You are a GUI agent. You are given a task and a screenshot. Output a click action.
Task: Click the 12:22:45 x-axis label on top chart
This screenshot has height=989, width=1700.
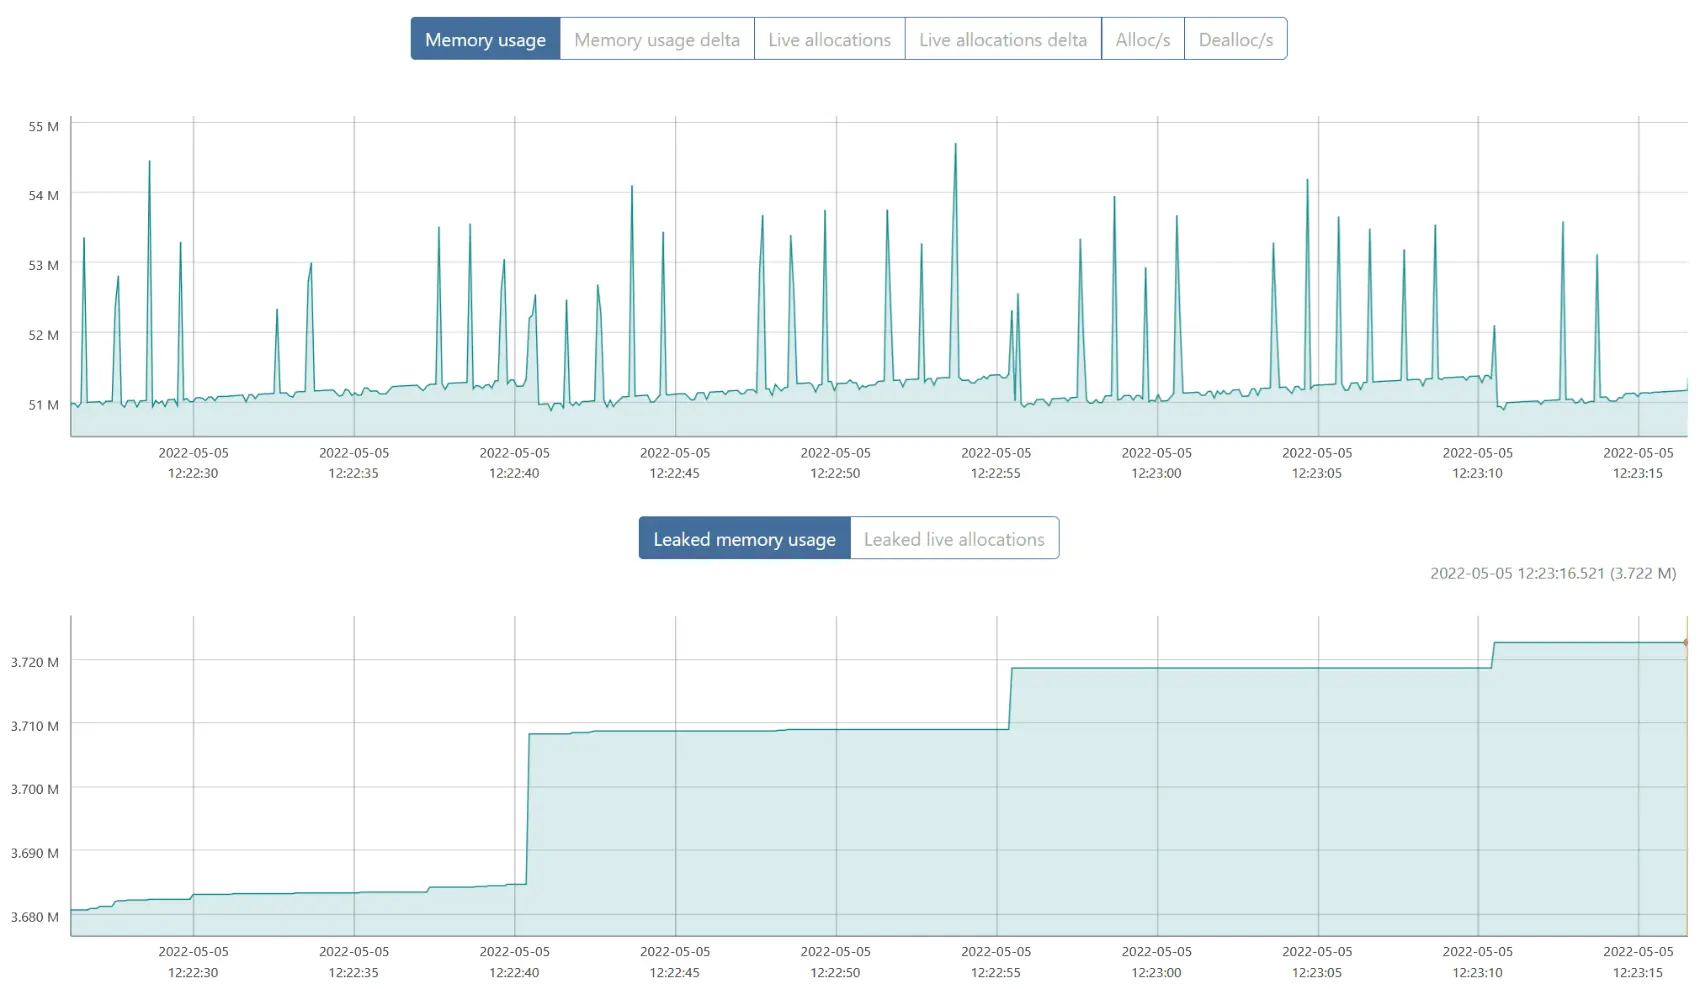(674, 463)
